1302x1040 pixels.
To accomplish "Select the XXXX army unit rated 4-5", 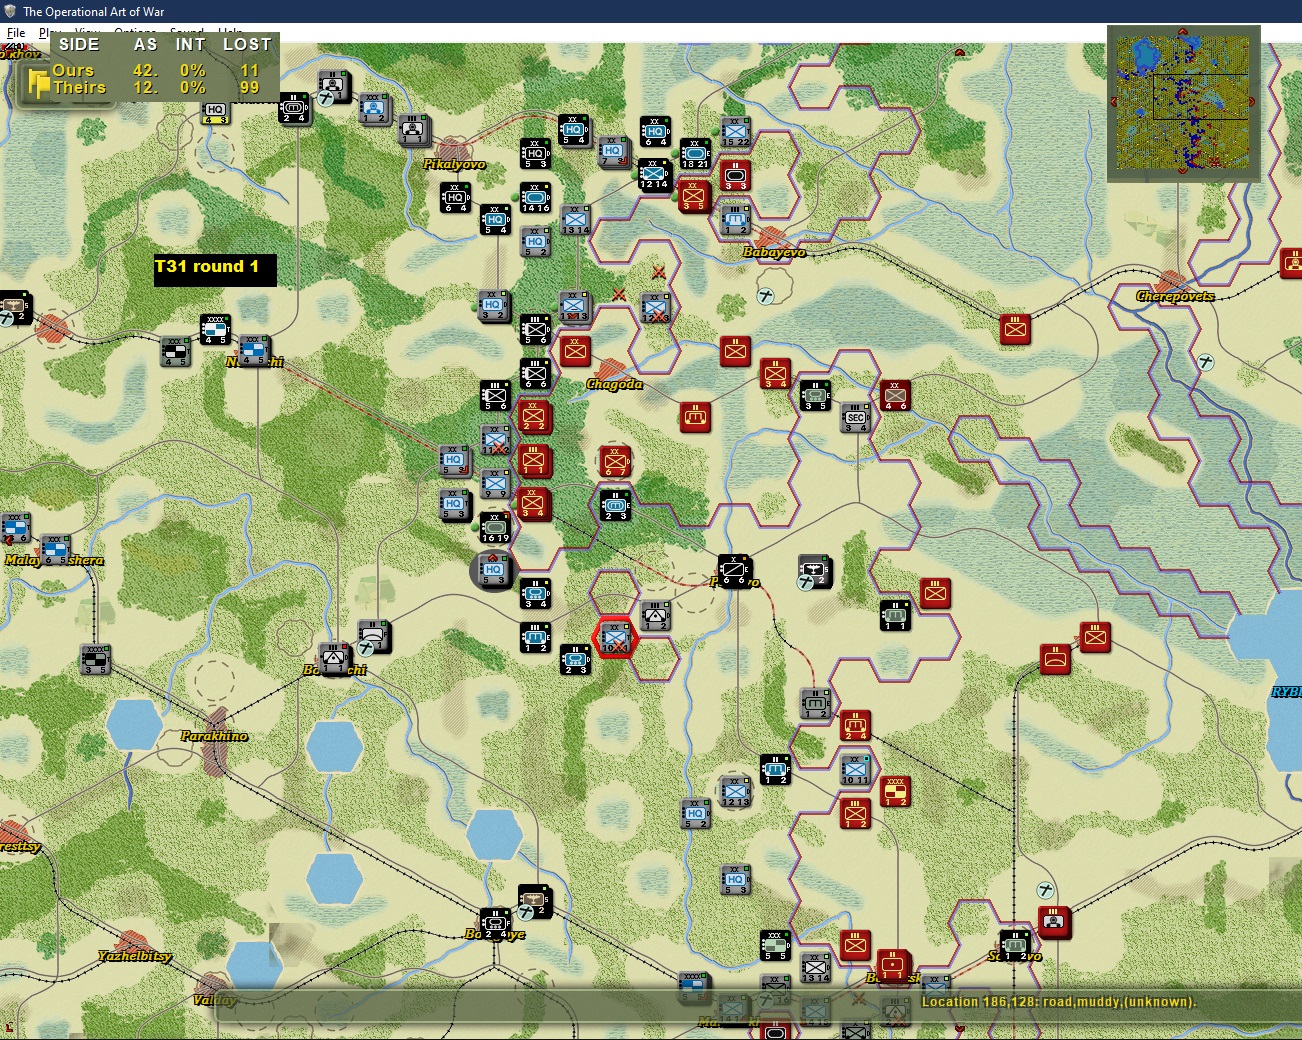I will coord(215,330).
